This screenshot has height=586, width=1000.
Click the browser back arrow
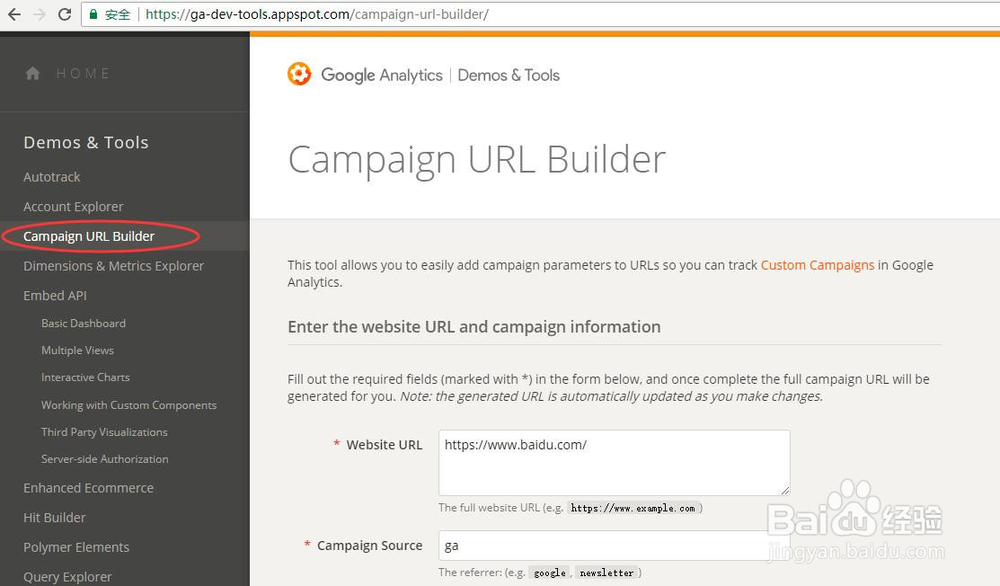12,14
